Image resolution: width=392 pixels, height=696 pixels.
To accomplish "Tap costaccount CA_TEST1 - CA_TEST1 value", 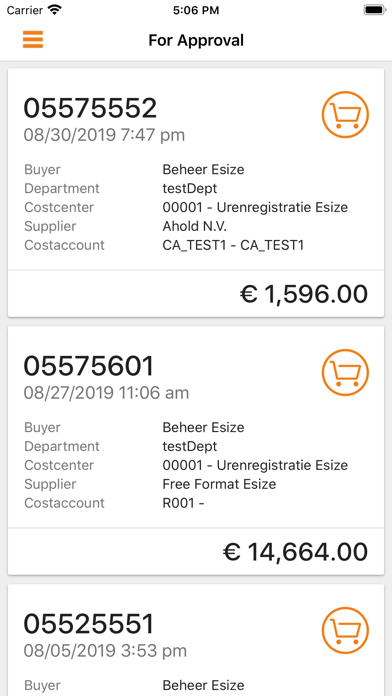I will (233, 245).
